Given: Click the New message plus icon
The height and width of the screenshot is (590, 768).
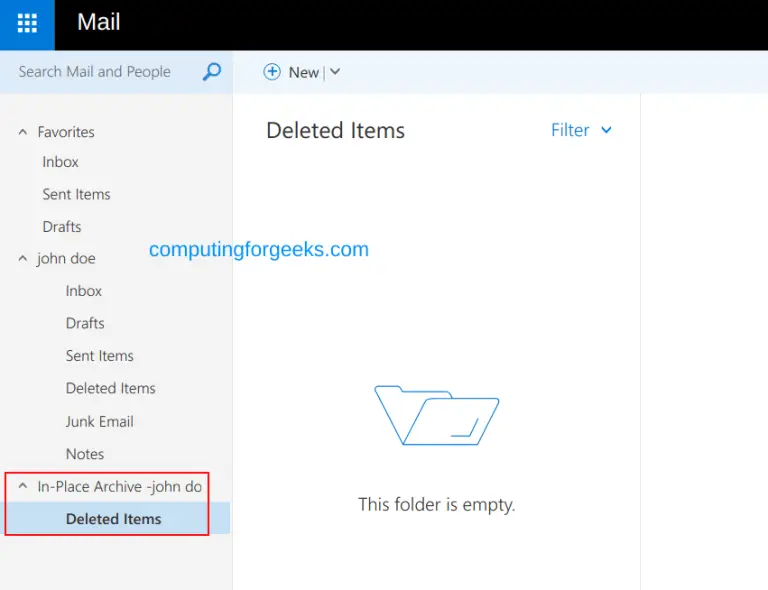Looking at the screenshot, I should coord(272,72).
